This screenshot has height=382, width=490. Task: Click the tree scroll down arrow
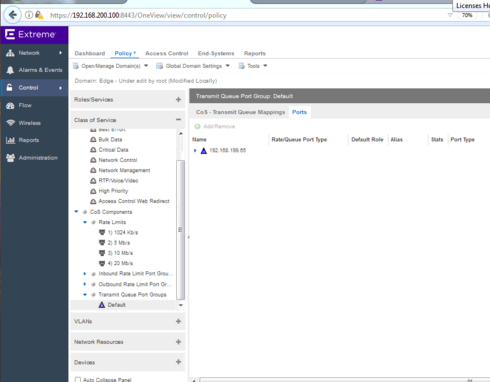pyautogui.click(x=181, y=305)
